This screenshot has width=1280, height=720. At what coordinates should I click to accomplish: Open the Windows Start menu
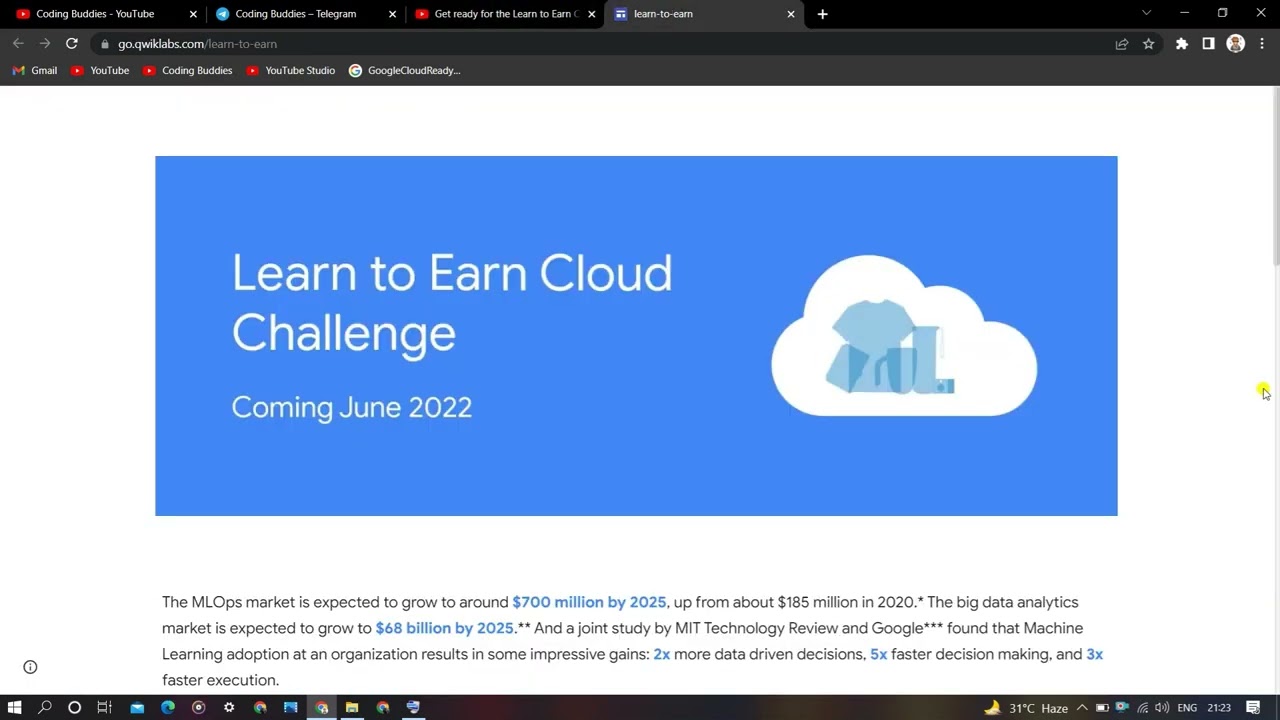(x=14, y=707)
